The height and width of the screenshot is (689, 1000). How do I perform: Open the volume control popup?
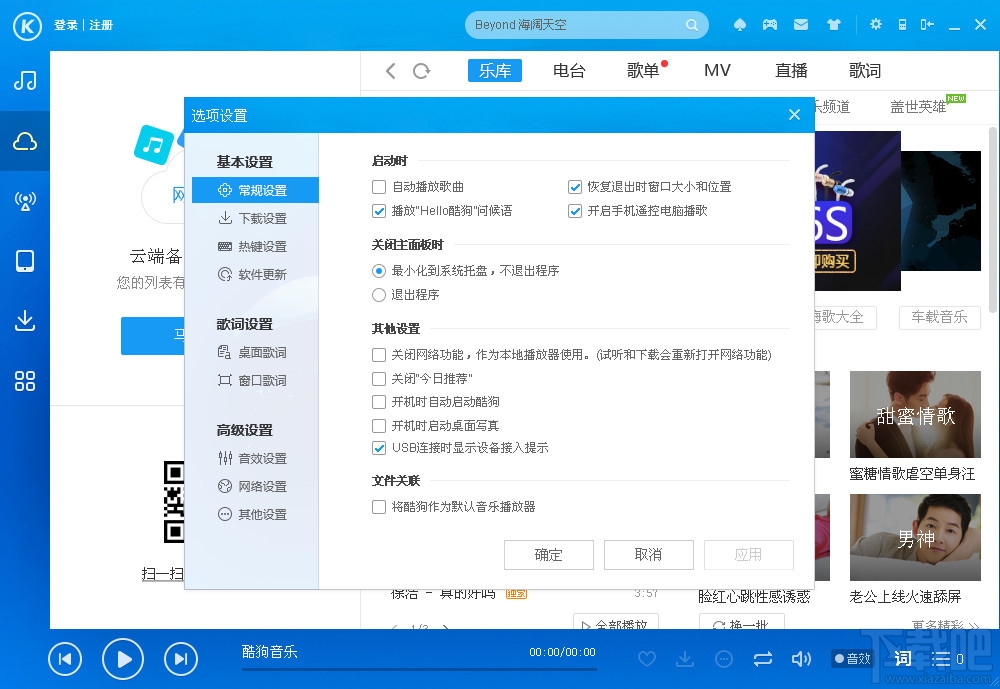pyautogui.click(x=801, y=659)
